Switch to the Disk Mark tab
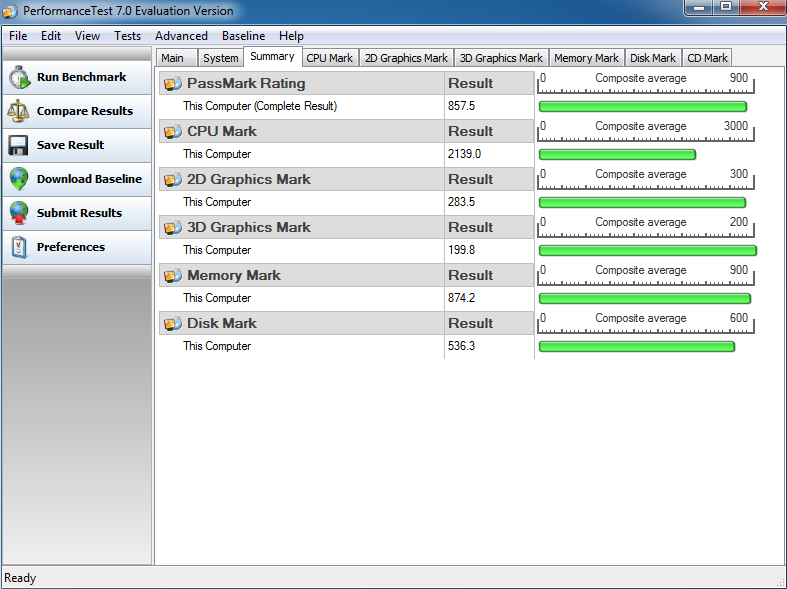The height and width of the screenshot is (589, 787). [x=653, y=58]
